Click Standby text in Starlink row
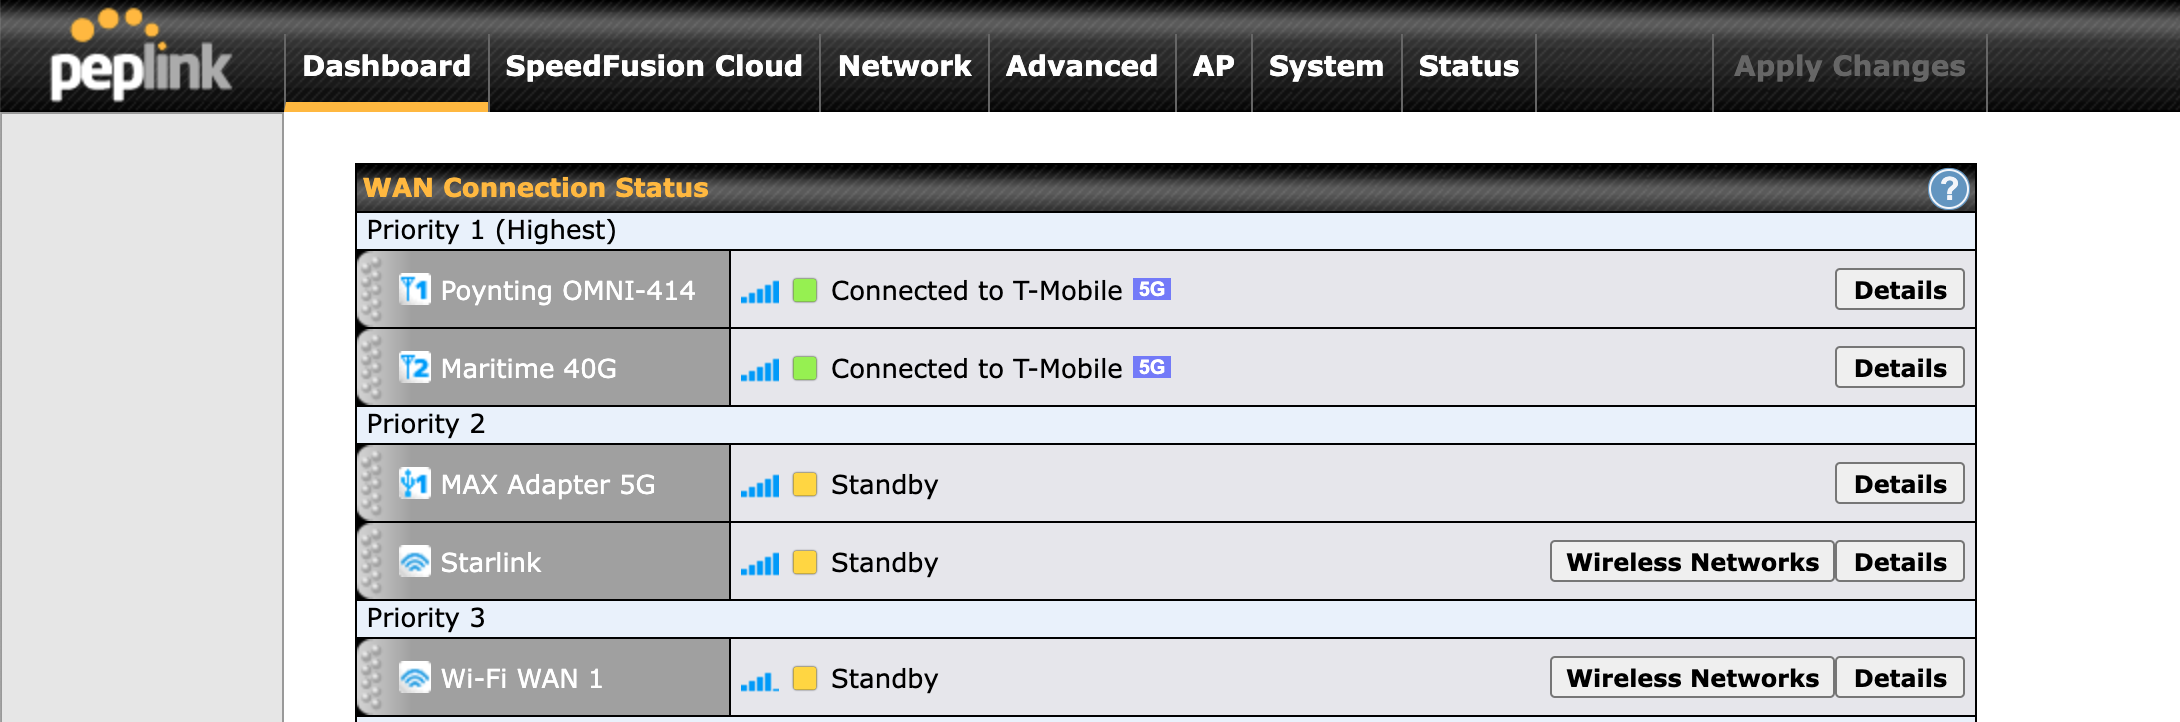 [x=885, y=564]
